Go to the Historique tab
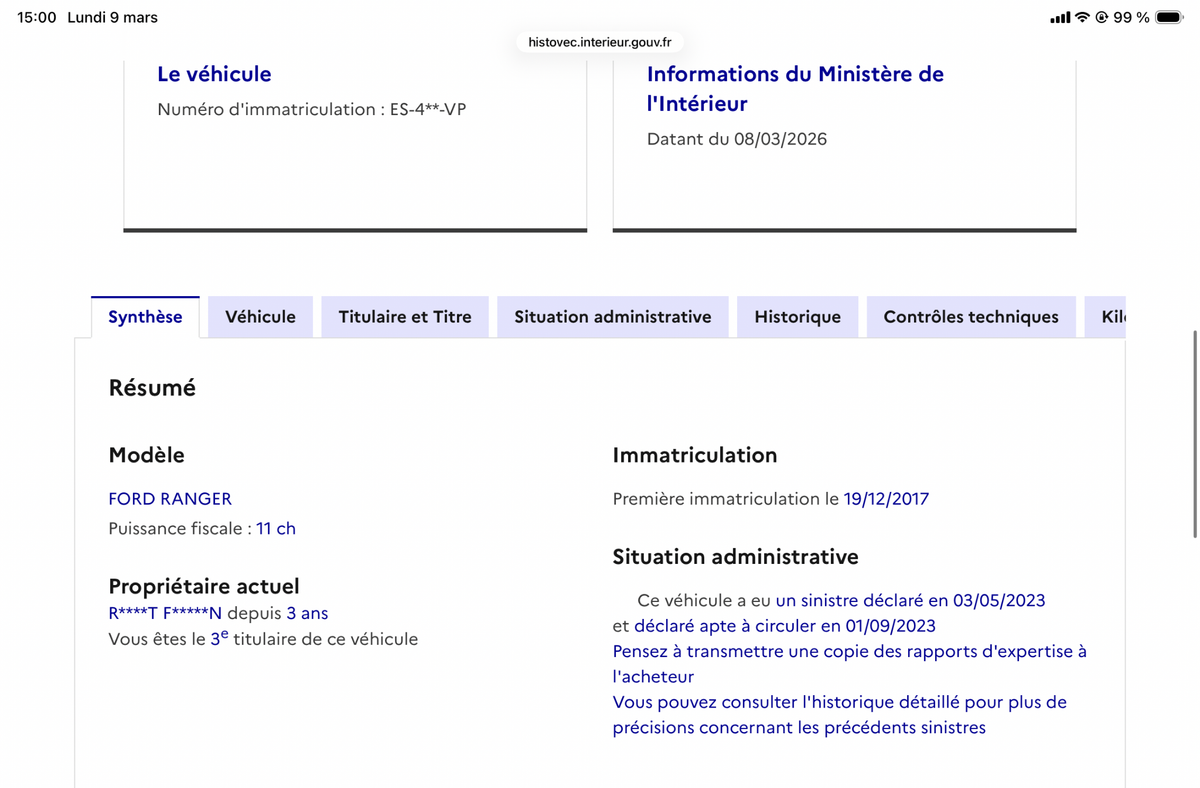Image resolution: width=1200 pixels, height=788 pixels. pos(797,317)
